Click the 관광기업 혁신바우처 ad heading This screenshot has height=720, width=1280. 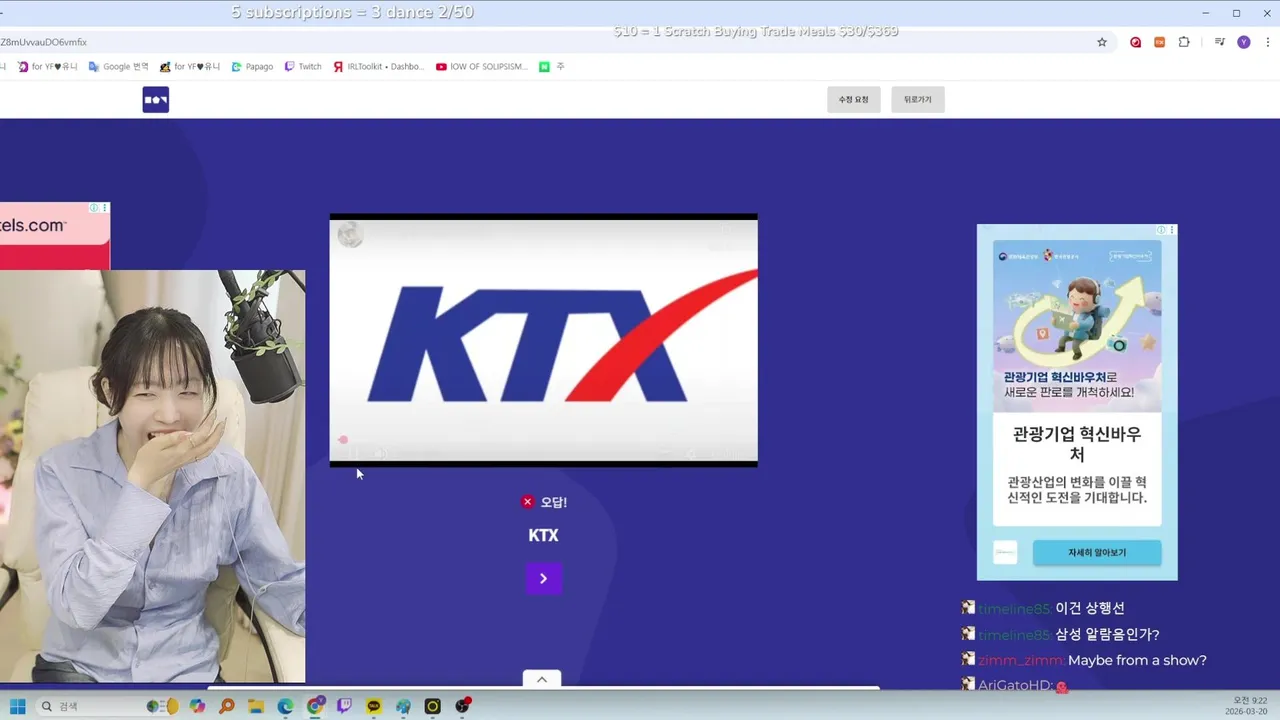pyautogui.click(x=1077, y=444)
